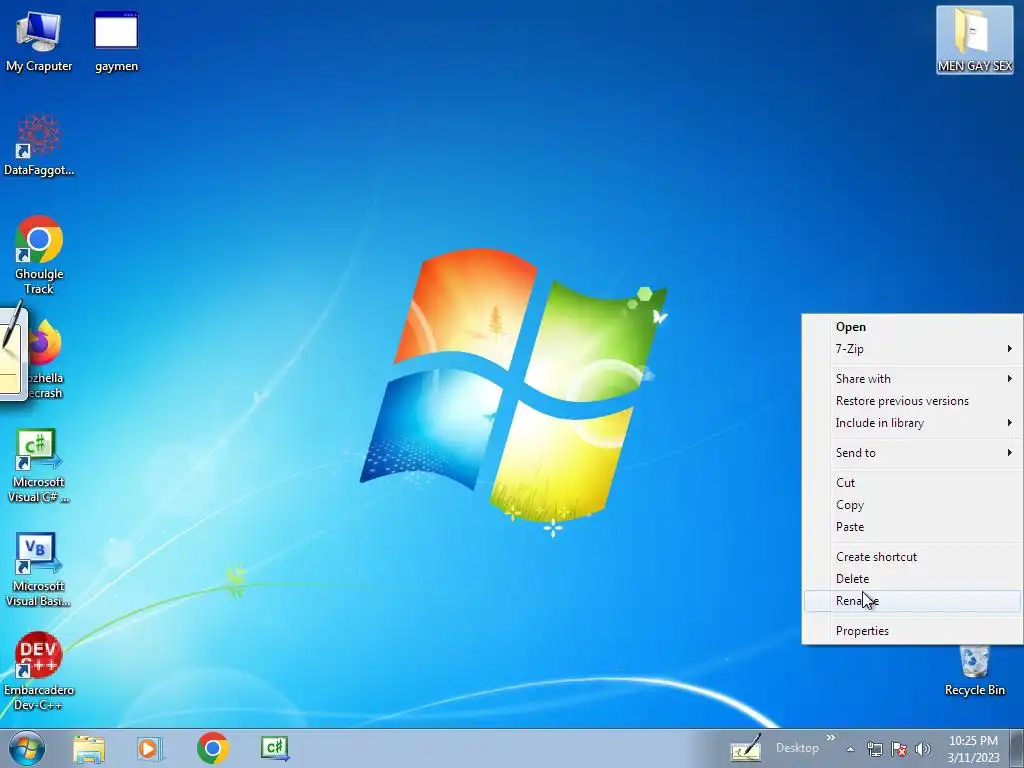The width and height of the screenshot is (1024, 768).
Task: Select the My Craputer desktop icon
Action: tap(39, 41)
